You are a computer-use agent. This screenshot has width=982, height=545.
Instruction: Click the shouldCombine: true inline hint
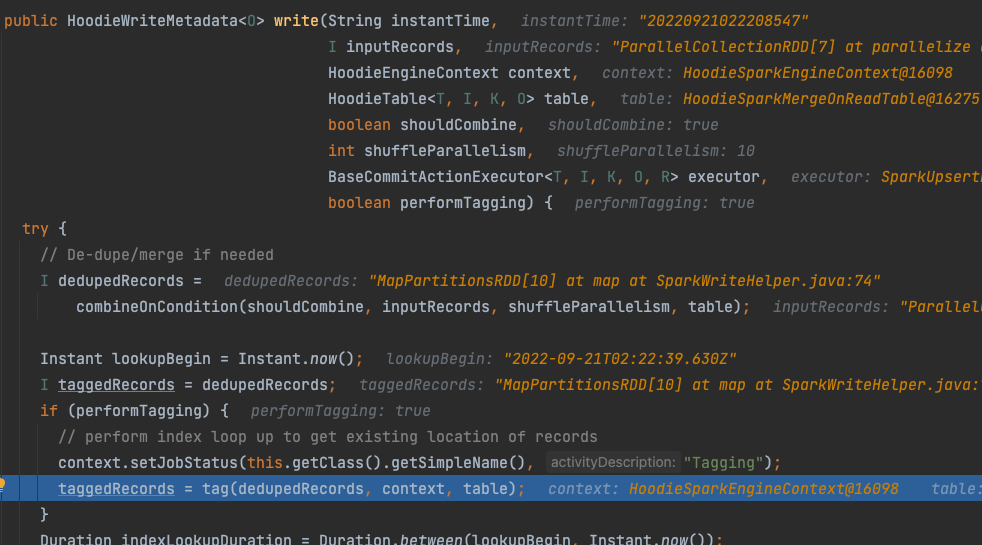[x=633, y=125]
